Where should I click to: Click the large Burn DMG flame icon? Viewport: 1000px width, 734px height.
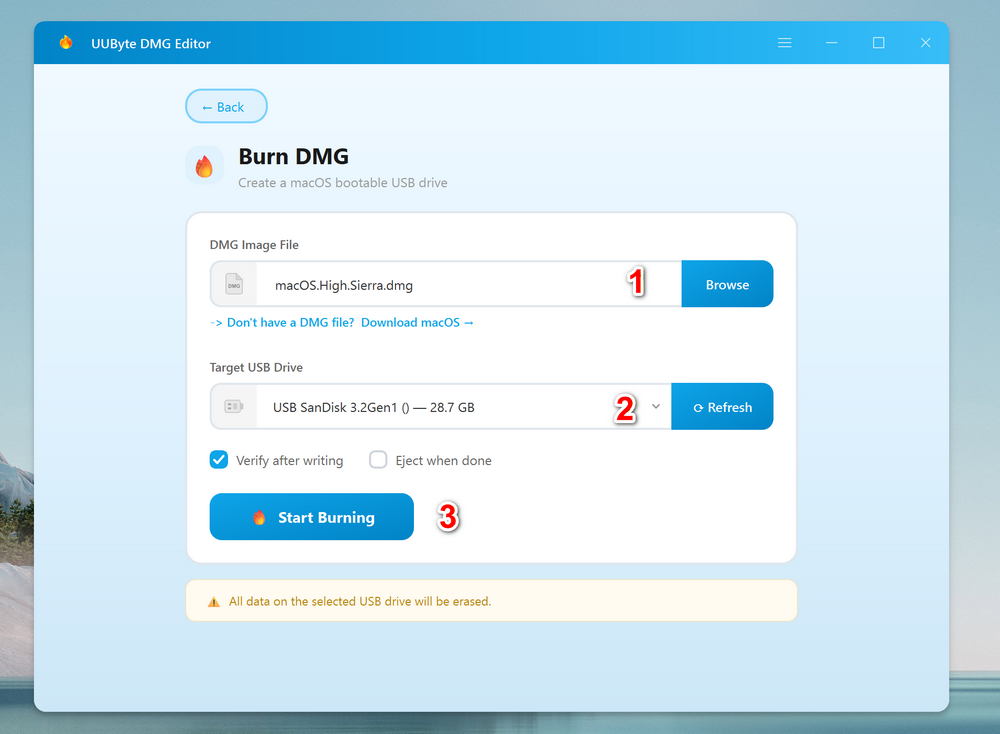(x=204, y=166)
